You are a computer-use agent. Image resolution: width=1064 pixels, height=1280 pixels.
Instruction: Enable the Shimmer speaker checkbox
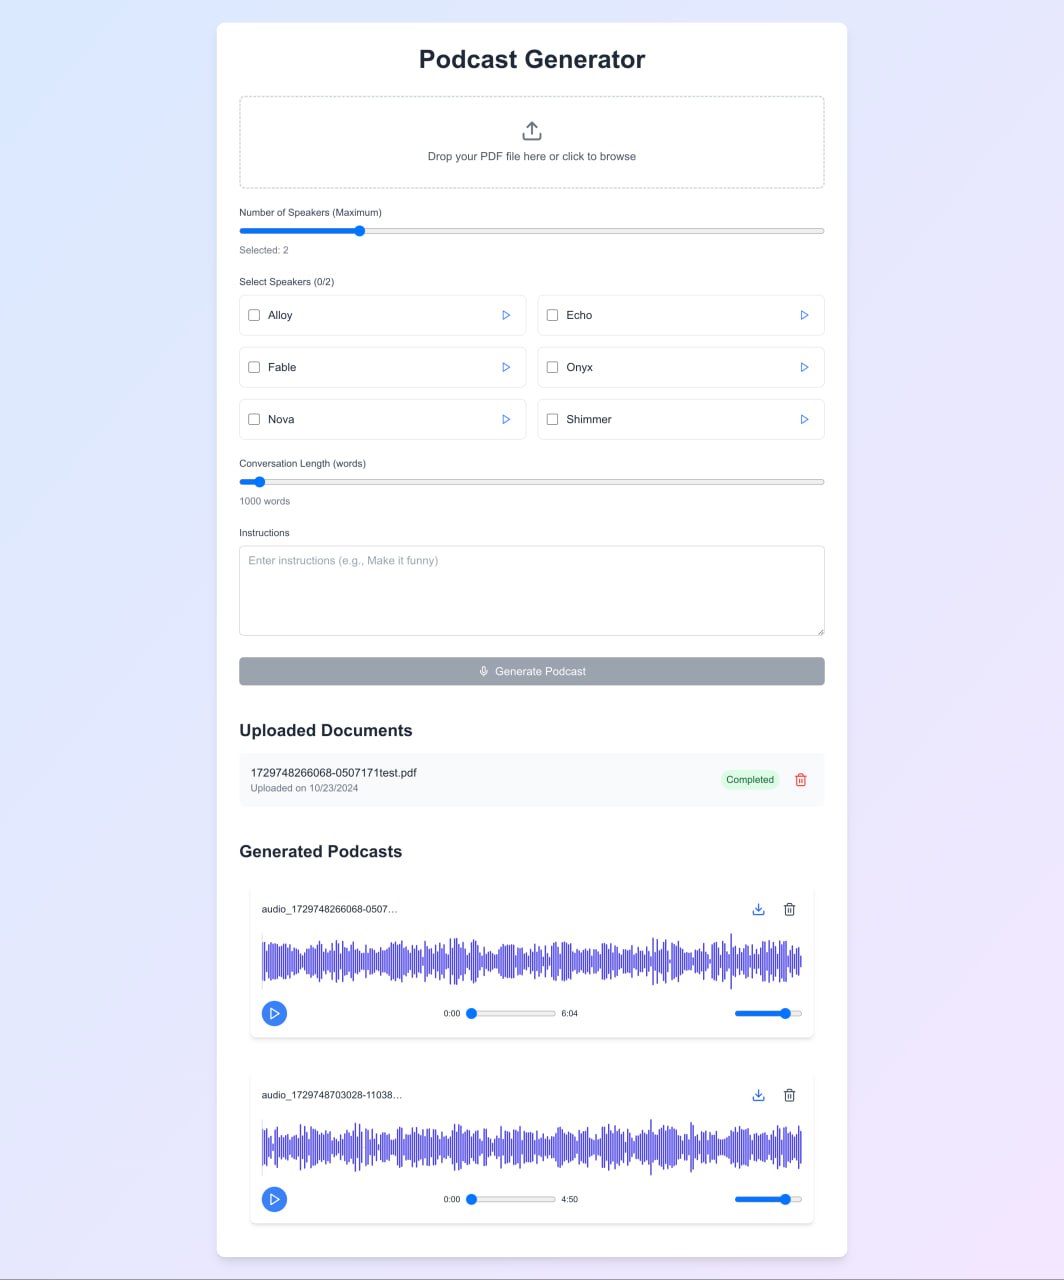(x=552, y=419)
